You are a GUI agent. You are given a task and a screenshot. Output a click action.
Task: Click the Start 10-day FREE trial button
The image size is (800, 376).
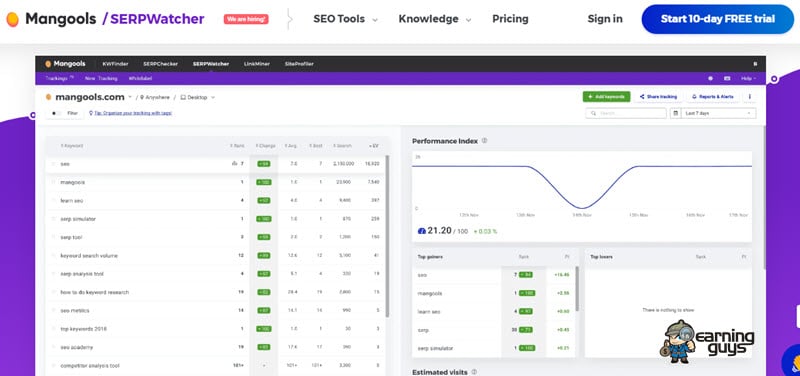(717, 19)
